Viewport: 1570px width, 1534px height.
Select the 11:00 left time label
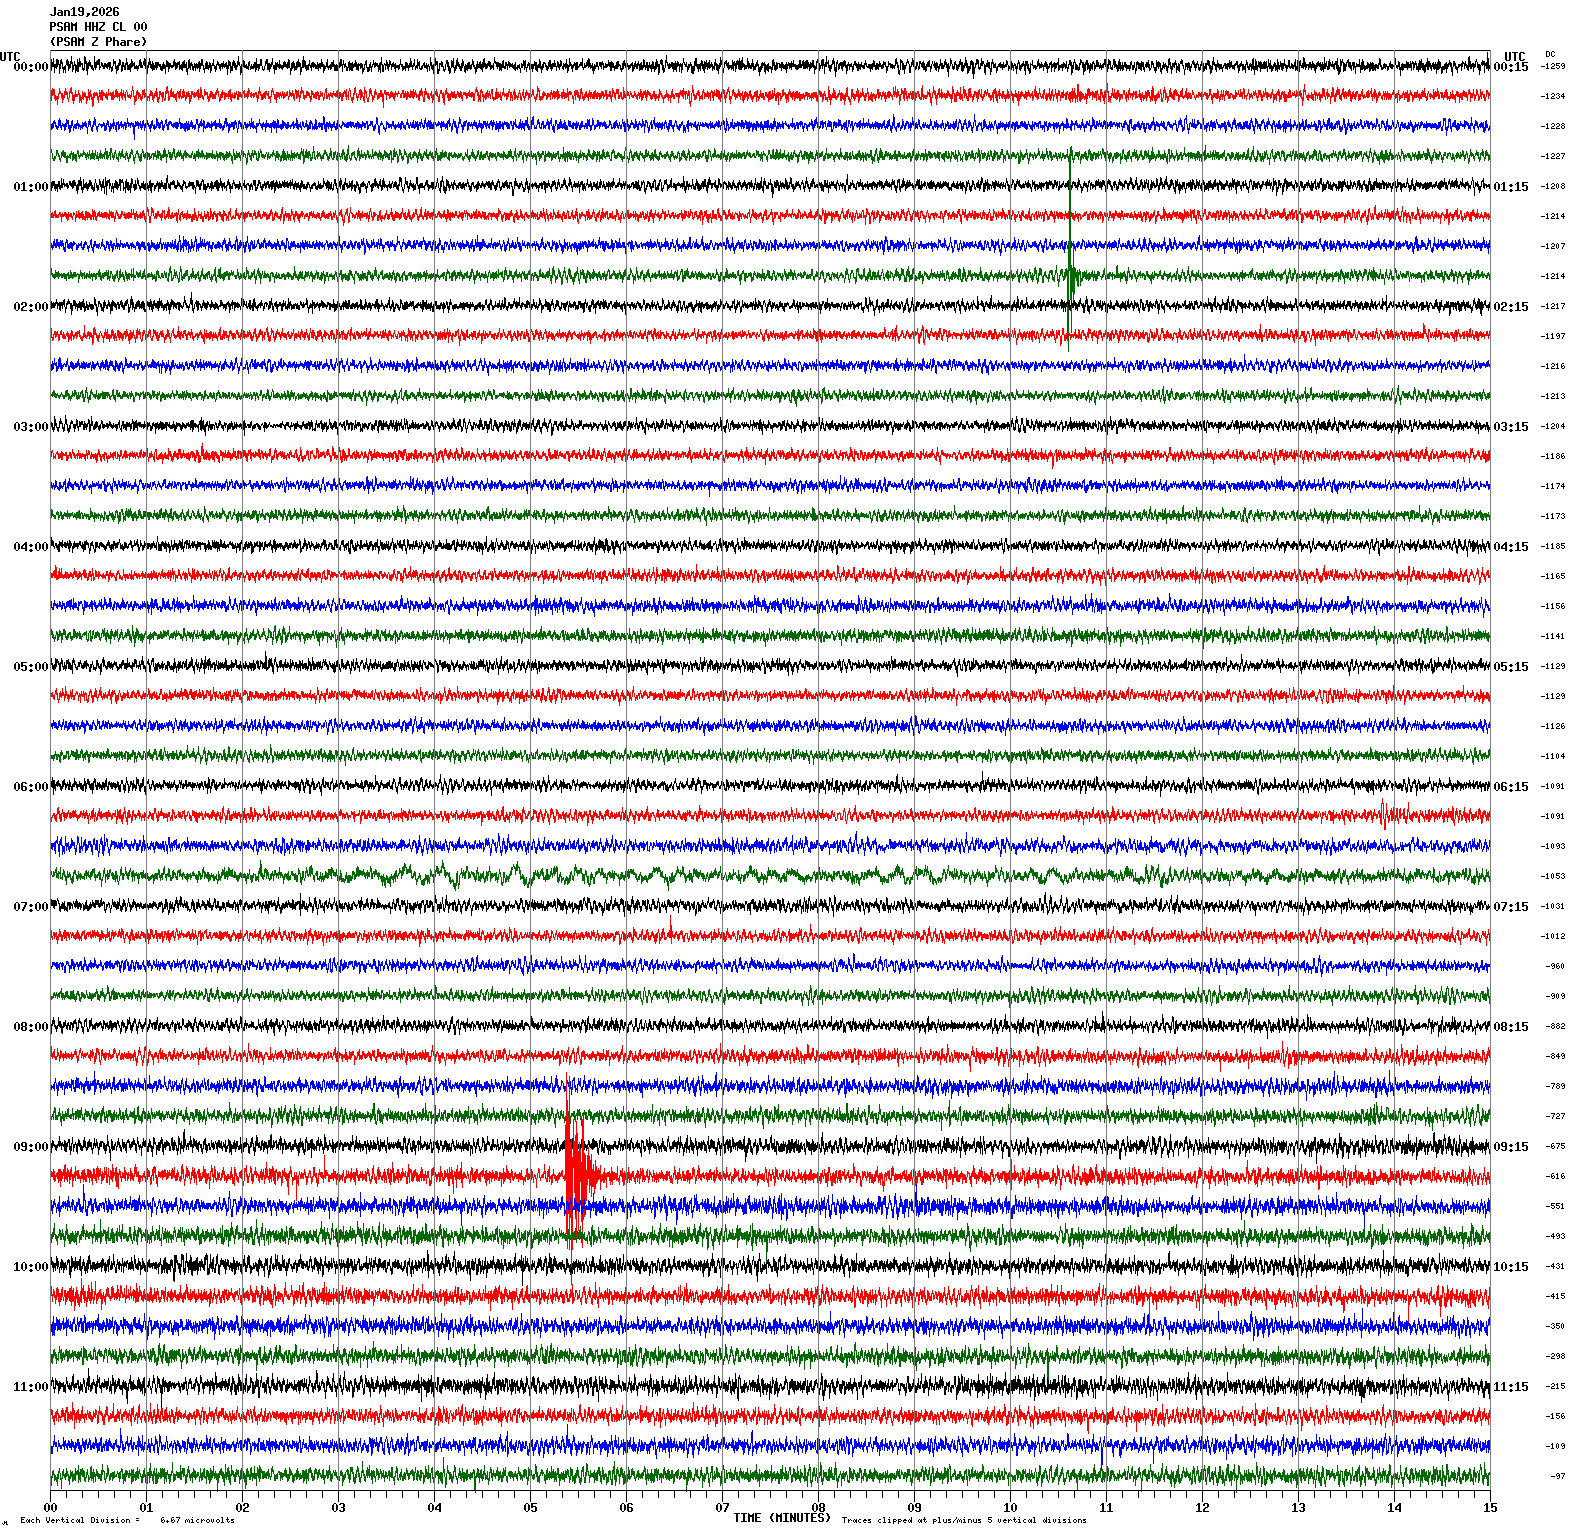(x=30, y=1387)
